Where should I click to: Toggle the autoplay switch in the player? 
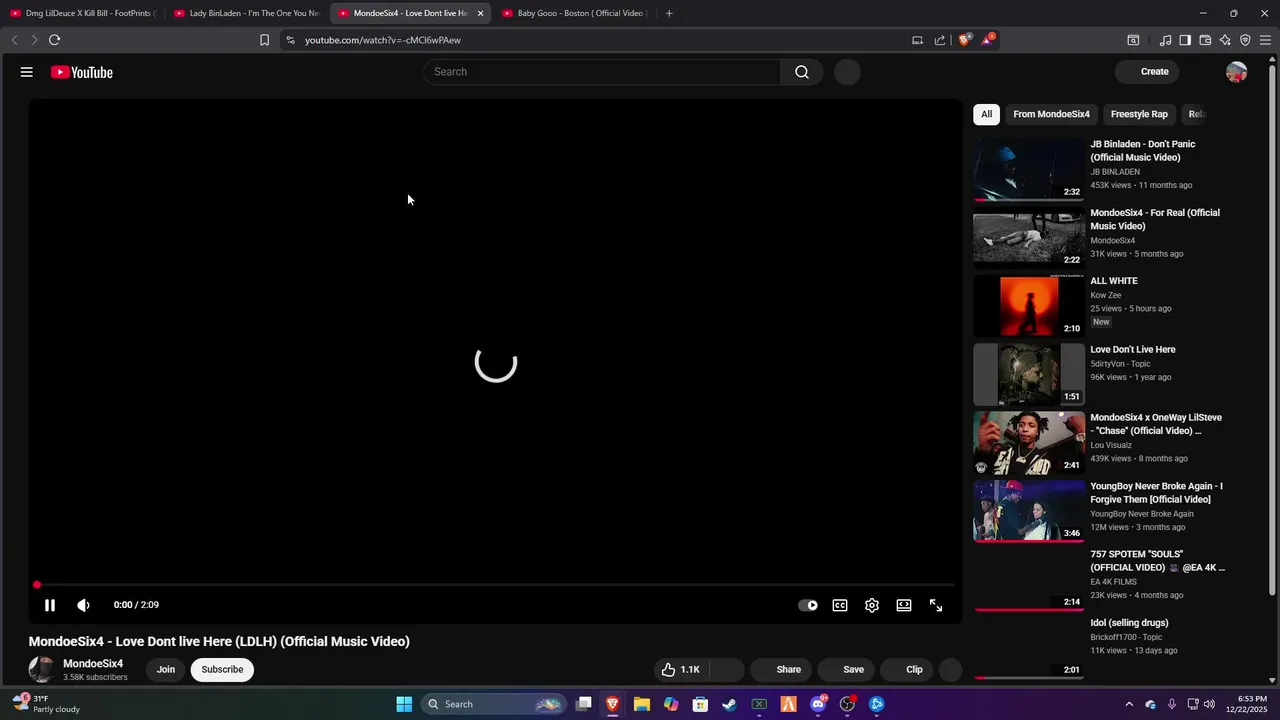808,605
